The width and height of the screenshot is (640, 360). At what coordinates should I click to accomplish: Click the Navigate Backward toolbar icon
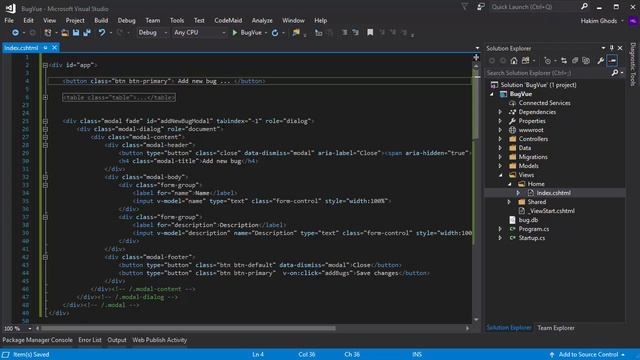[15, 33]
